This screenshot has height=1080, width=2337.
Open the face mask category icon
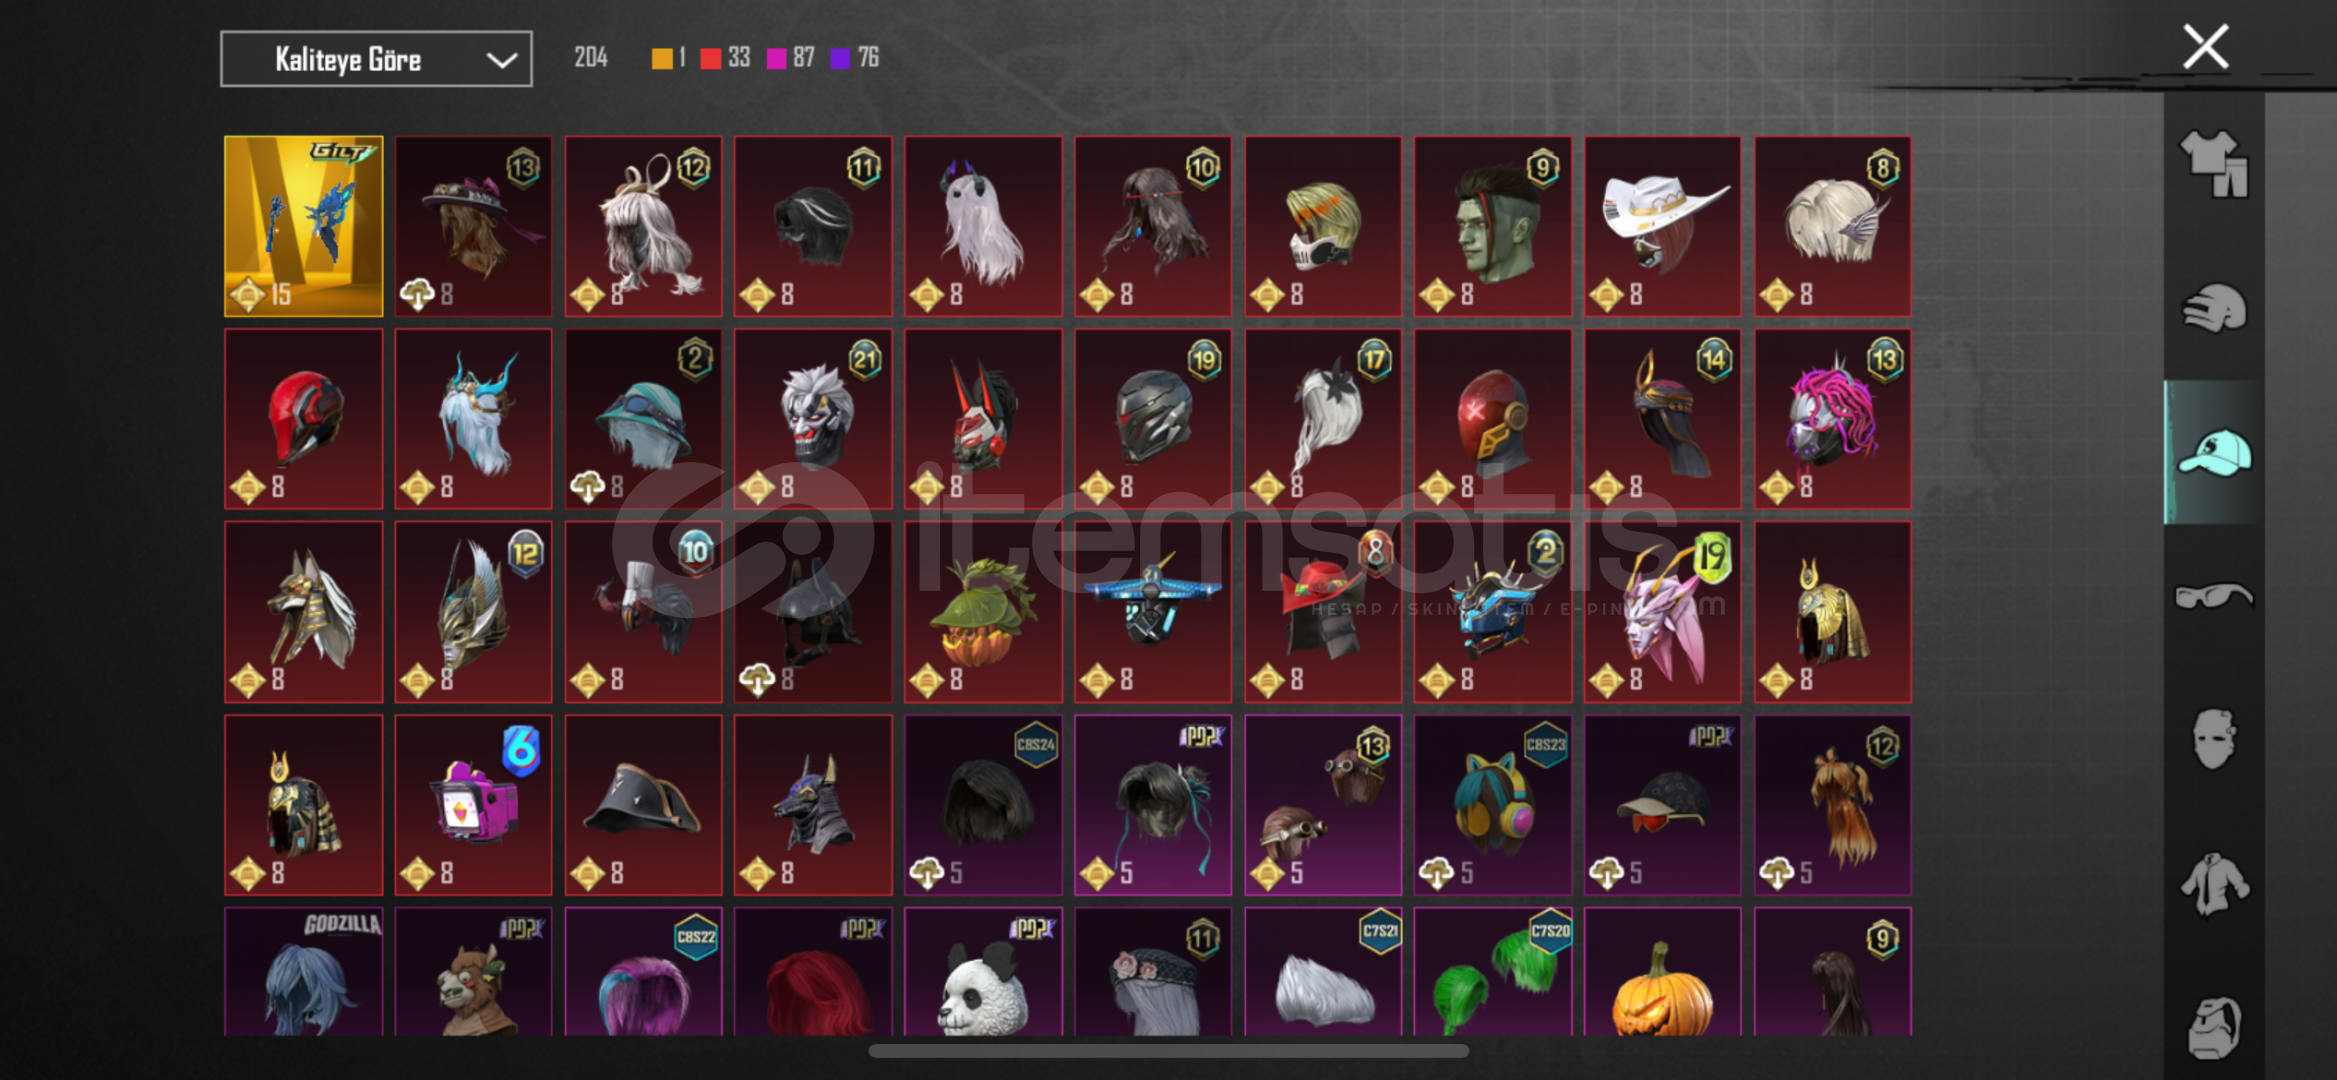(x=2214, y=739)
